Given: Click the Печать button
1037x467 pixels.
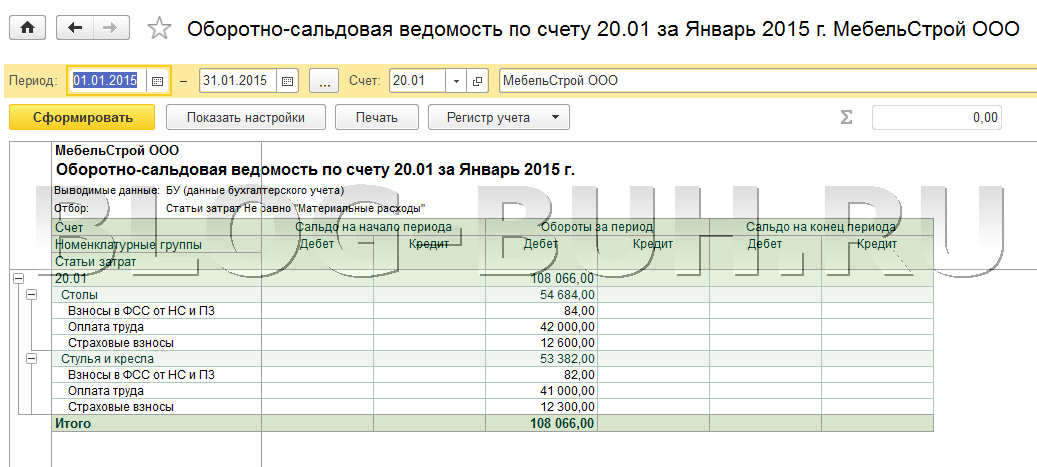Looking at the screenshot, I should pyautogui.click(x=377, y=118).
